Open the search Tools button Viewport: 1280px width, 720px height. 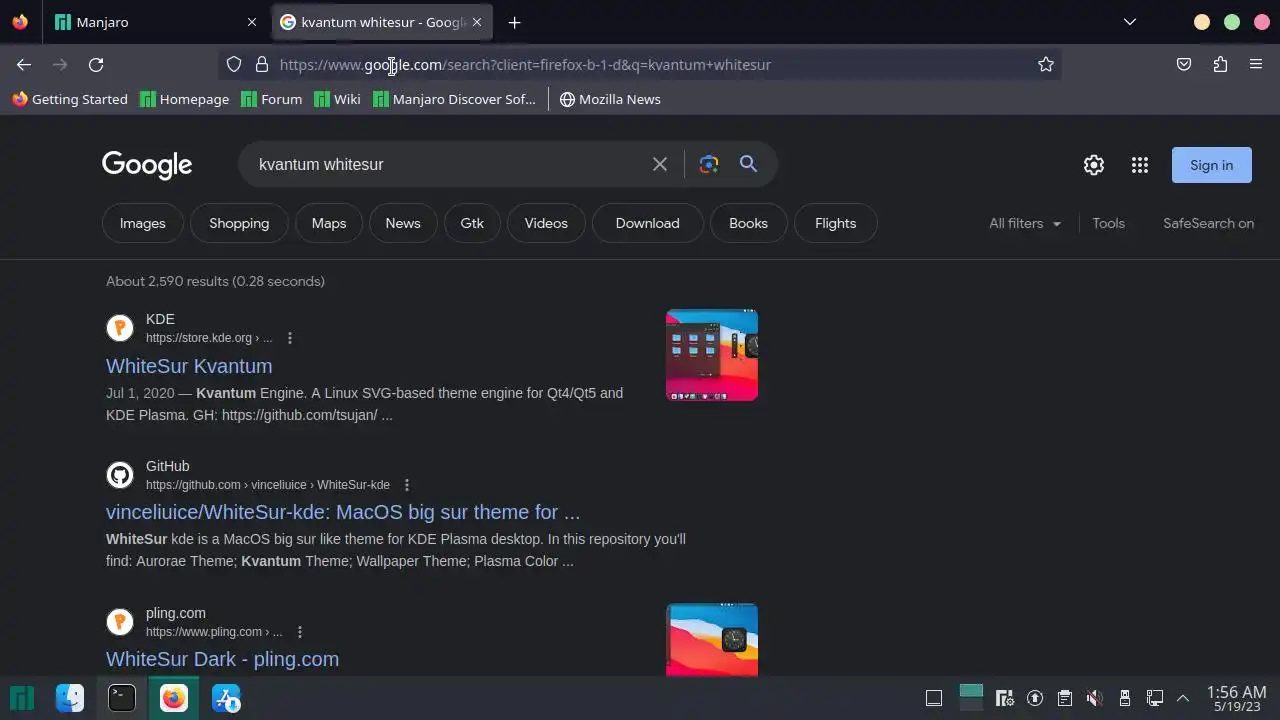(x=1108, y=223)
